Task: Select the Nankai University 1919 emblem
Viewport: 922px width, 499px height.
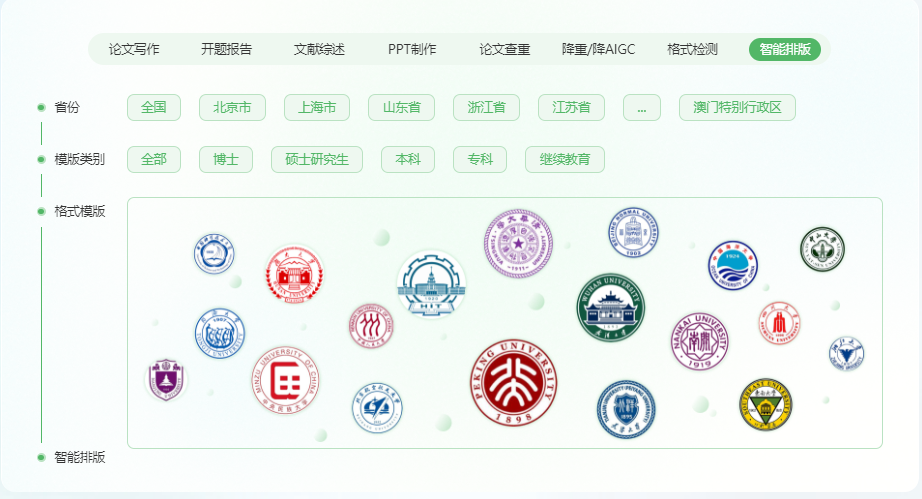Action: 700,341
